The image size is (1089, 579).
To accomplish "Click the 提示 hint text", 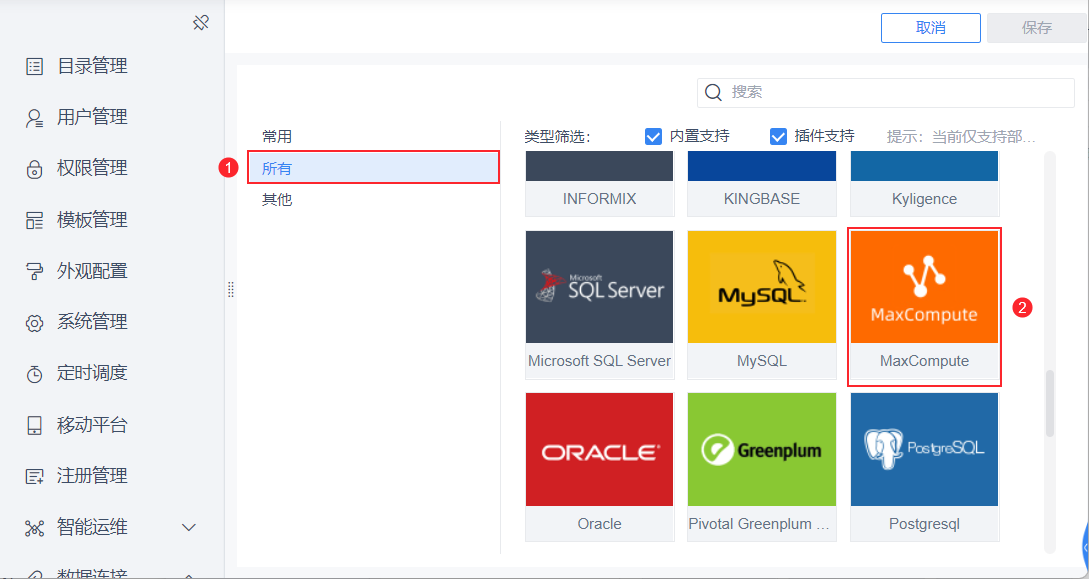I will pos(961,137).
